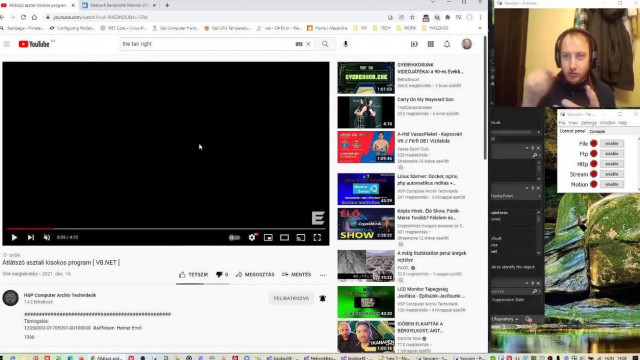Open YouTube notifications bell
The height and width of the screenshot is (360, 640).
[x=447, y=44]
